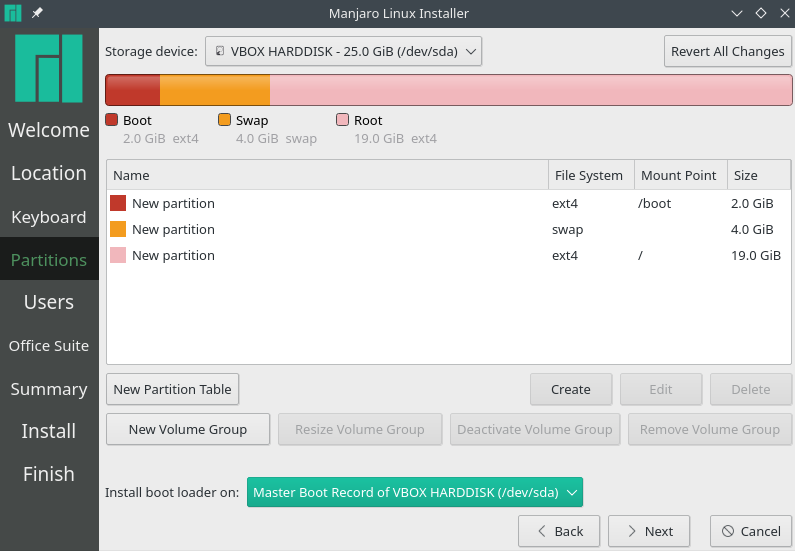The height and width of the screenshot is (551, 795).
Task: Click the Mount Point column header
Action: (681, 175)
